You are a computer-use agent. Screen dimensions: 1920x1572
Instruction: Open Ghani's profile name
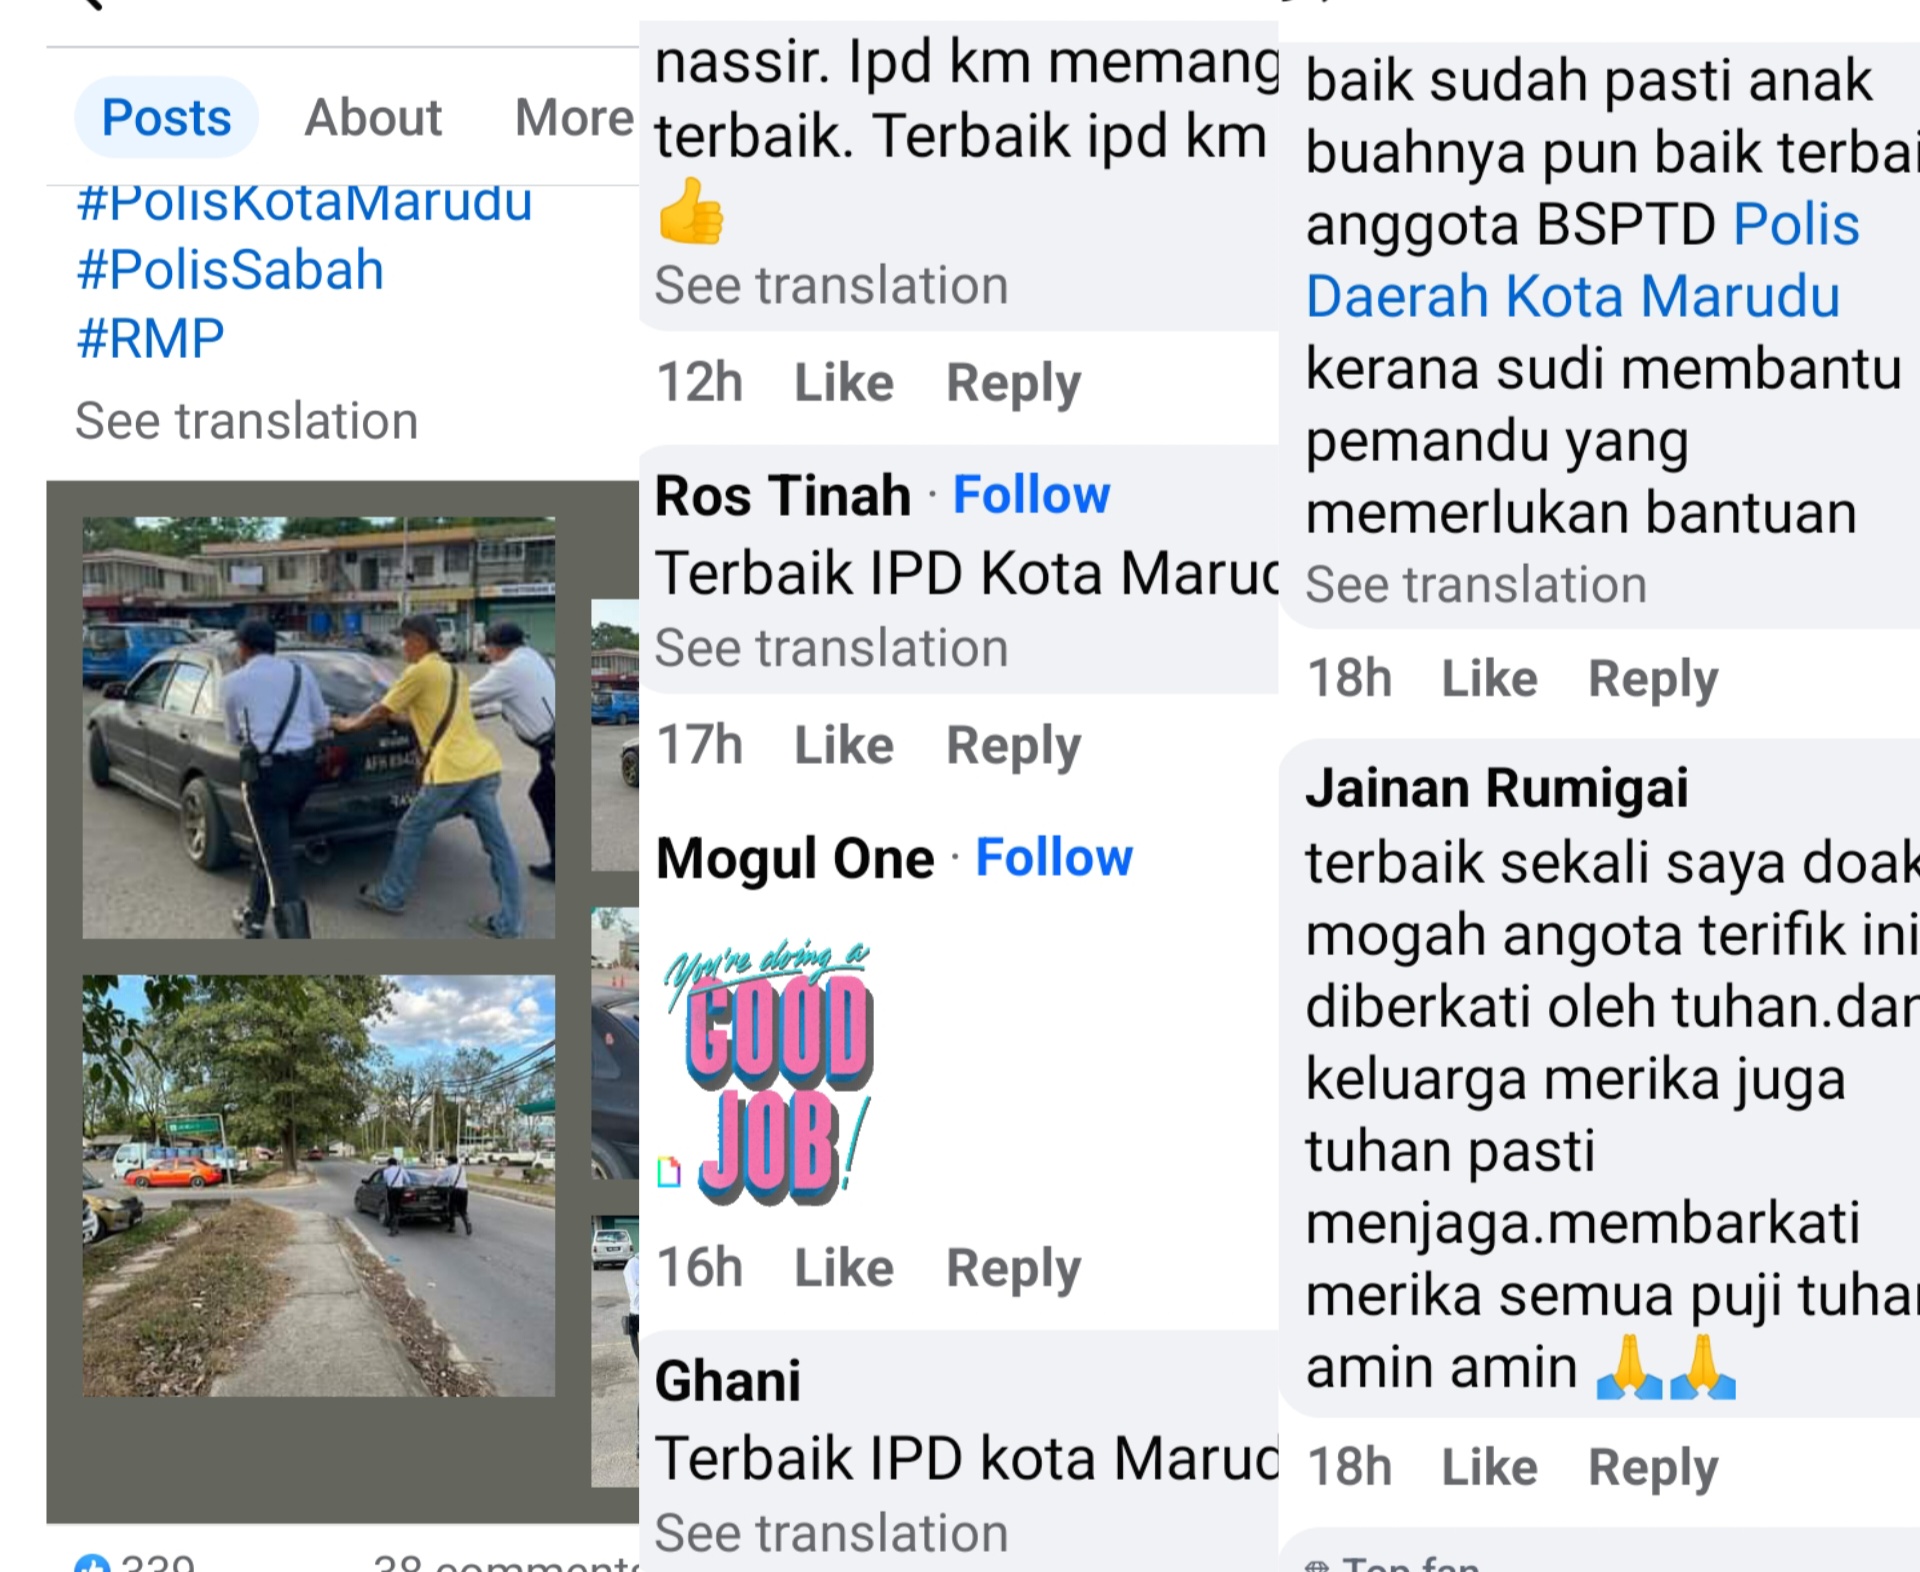728,1381
